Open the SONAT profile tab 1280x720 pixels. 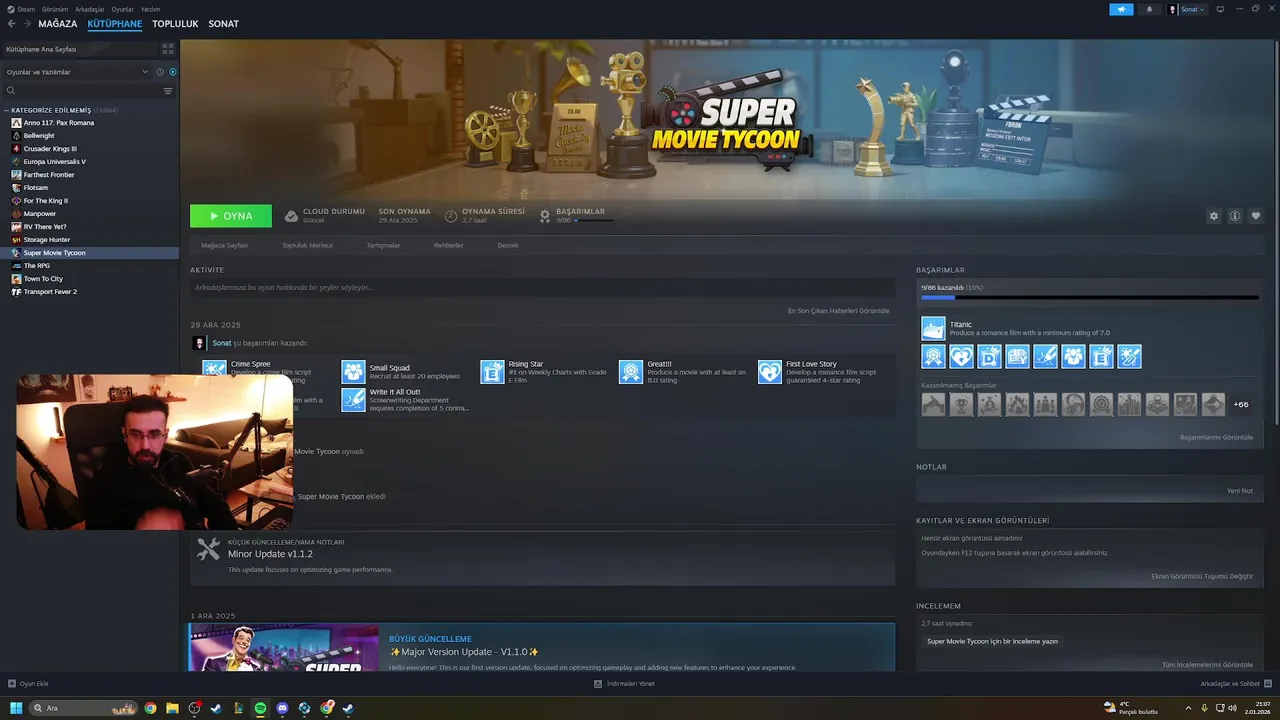click(224, 24)
